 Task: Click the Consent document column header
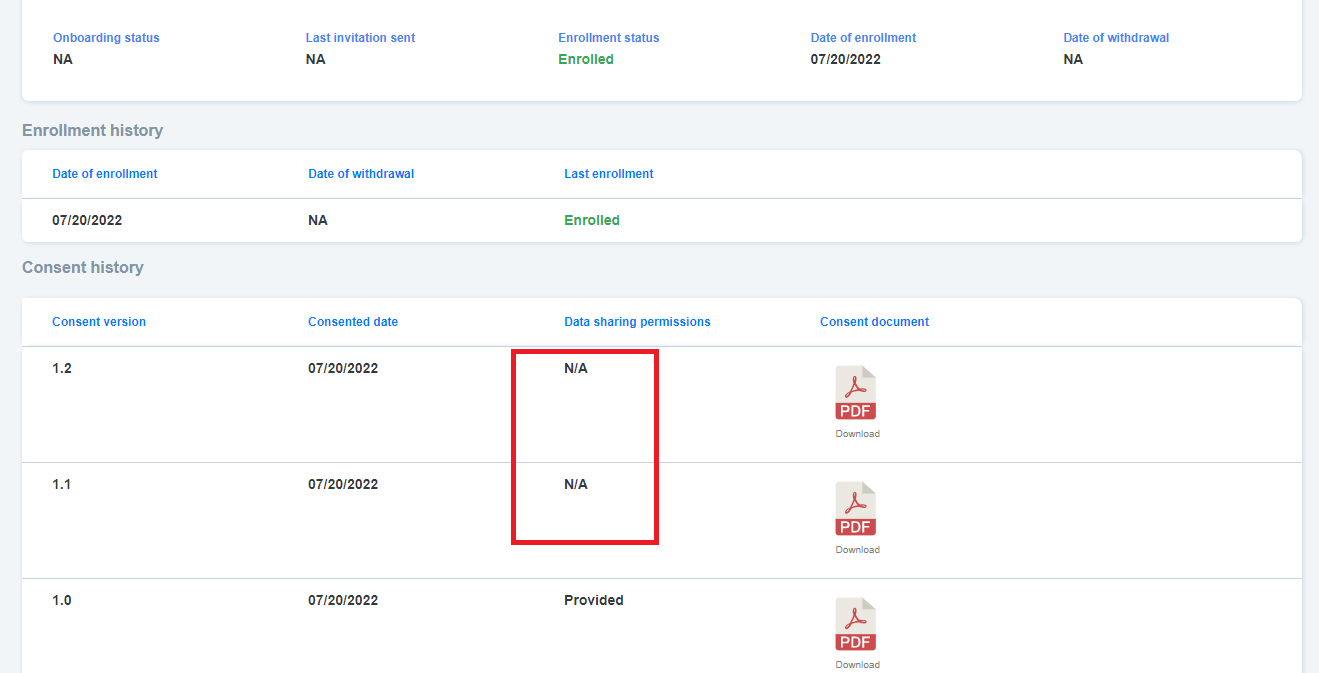[875, 322]
